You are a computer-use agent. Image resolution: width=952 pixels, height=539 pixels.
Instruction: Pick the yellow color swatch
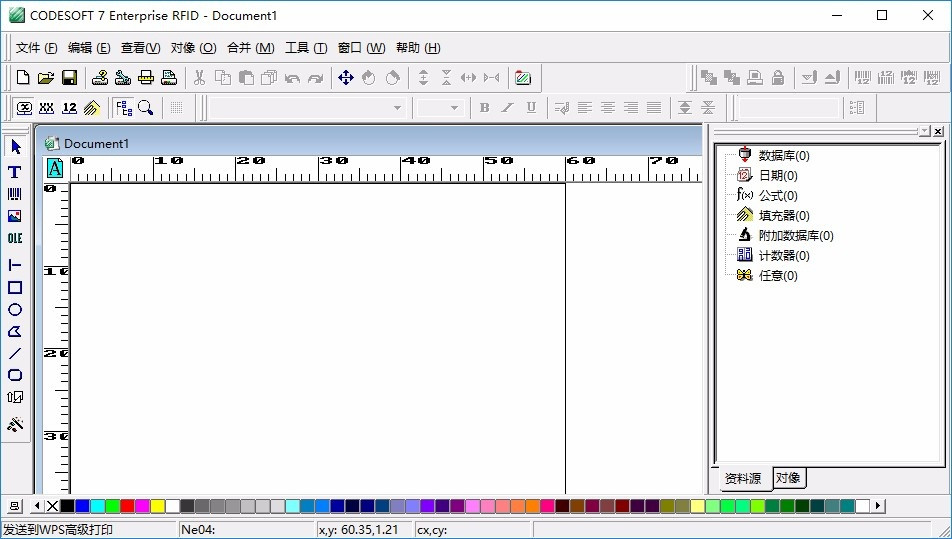click(157, 506)
